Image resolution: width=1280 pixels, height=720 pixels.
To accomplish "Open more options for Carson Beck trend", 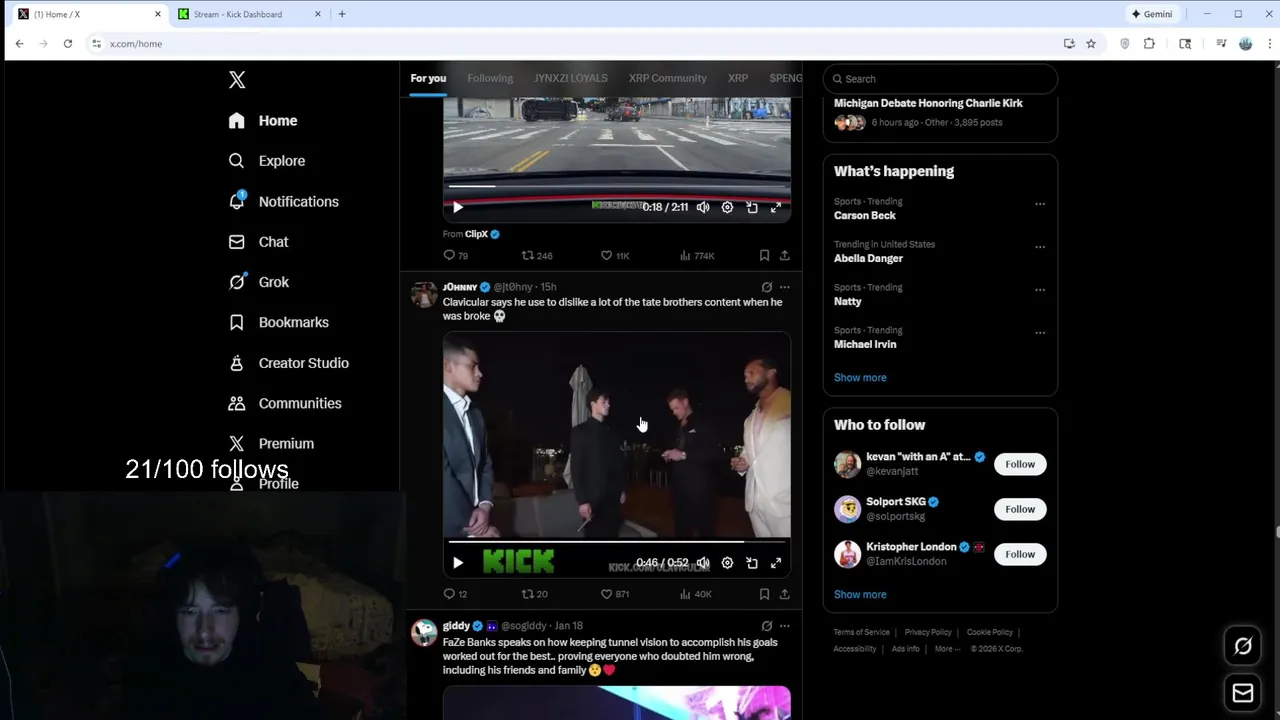I will point(1040,204).
